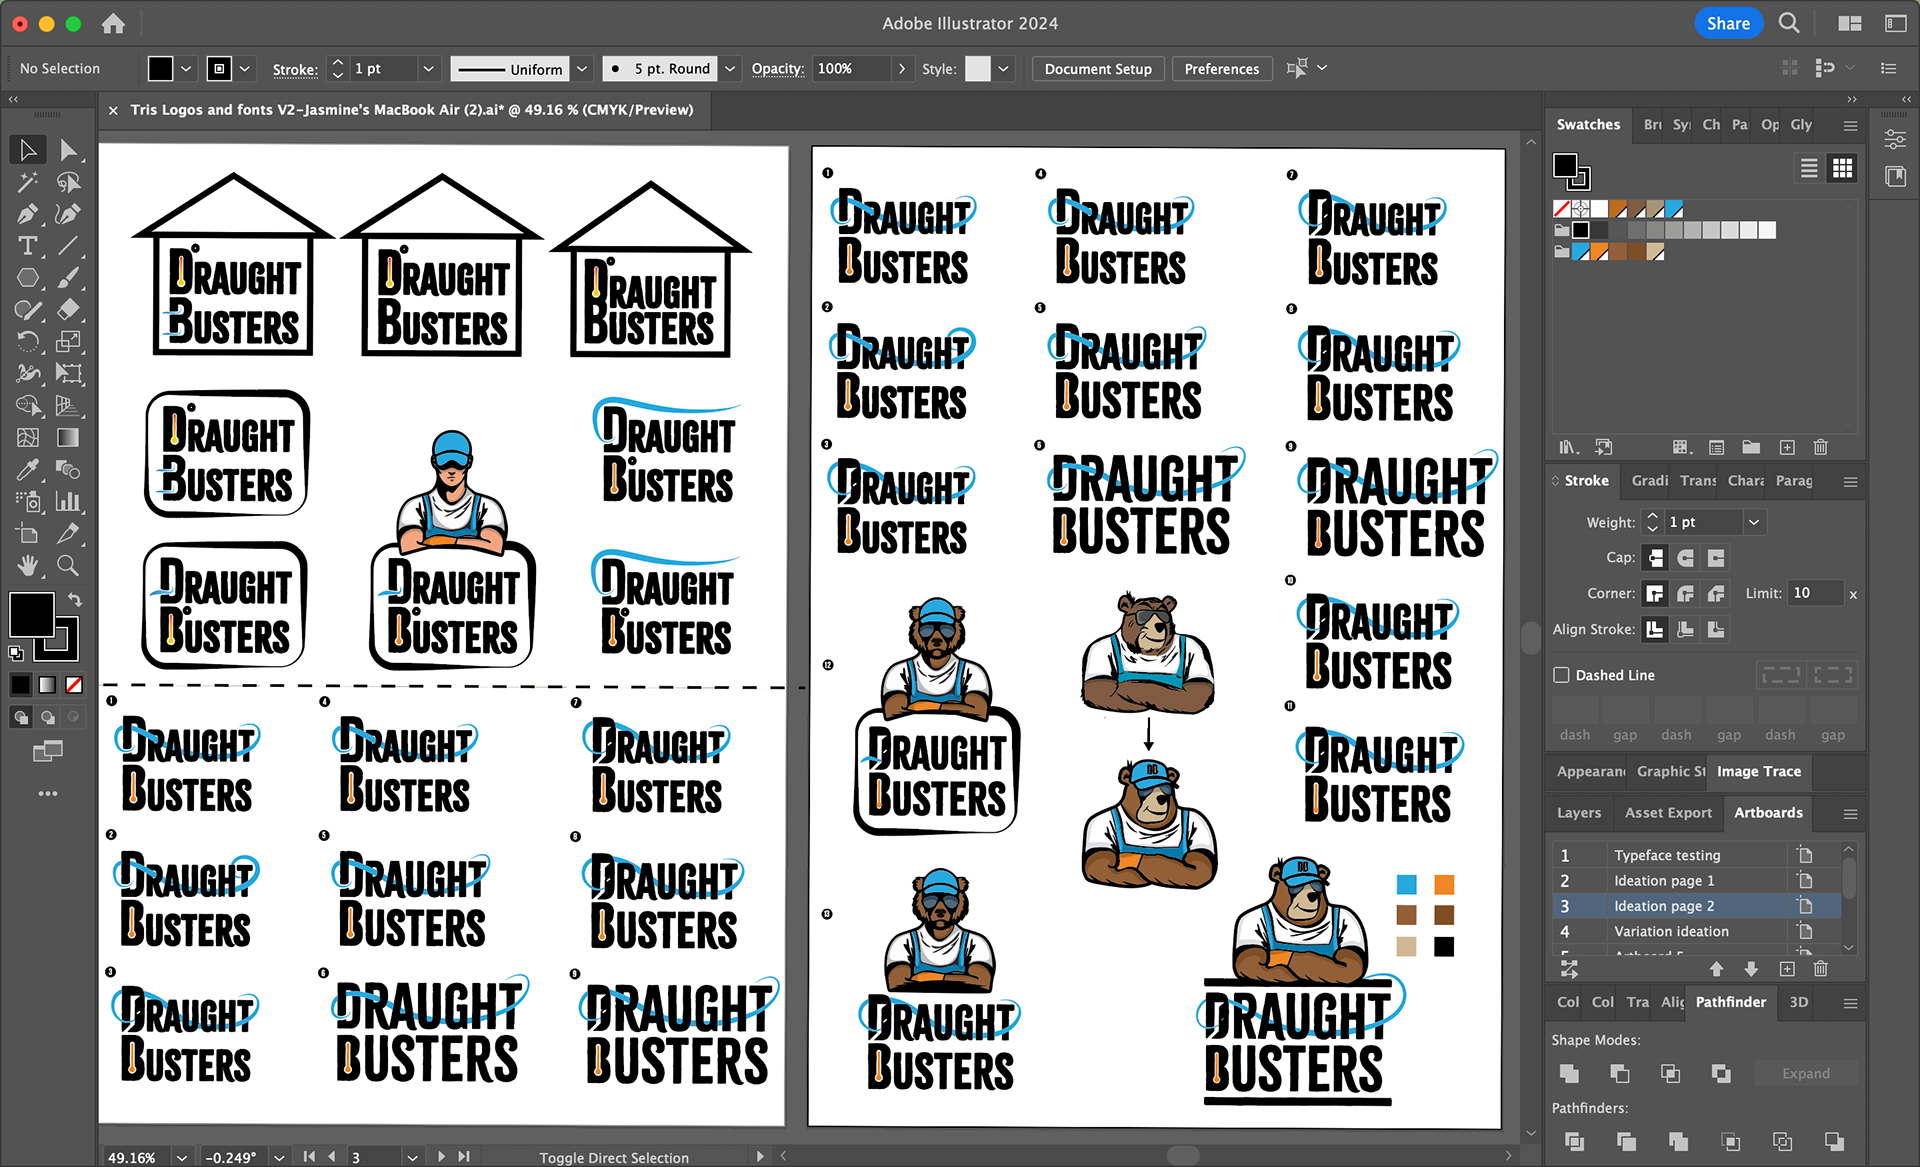Viewport: 1920px width, 1167px height.
Task: Open Document Setup
Action: [x=1098, y=69]
